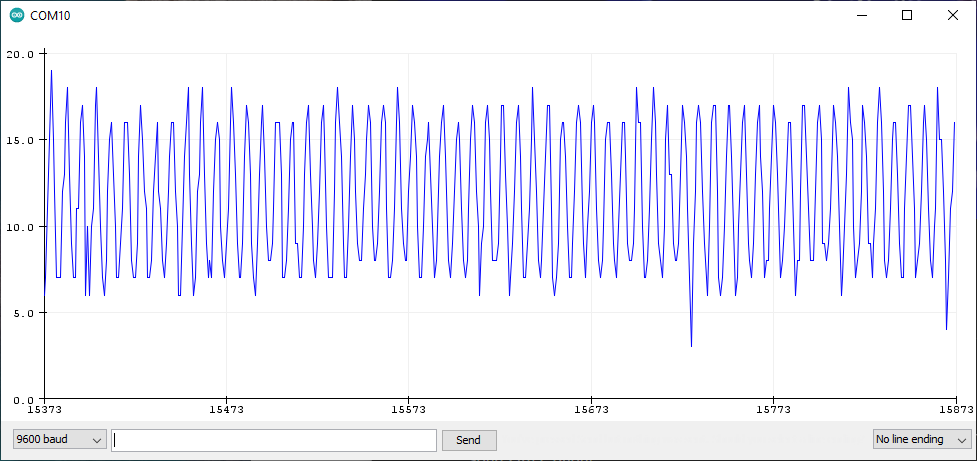
Task: Click the 15673 x-axis label
Action: 591,410
